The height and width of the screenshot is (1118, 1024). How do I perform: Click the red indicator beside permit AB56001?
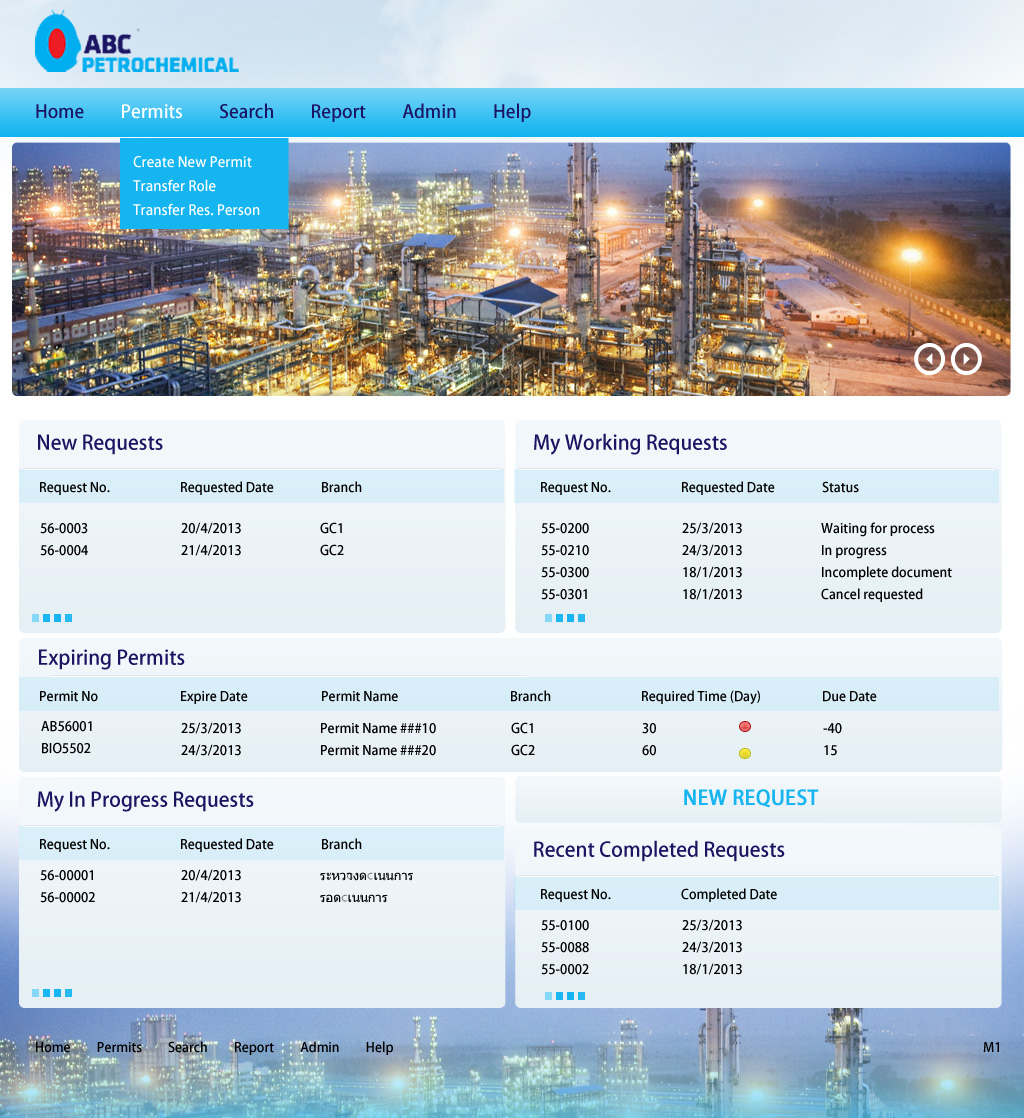pos(744,727)
